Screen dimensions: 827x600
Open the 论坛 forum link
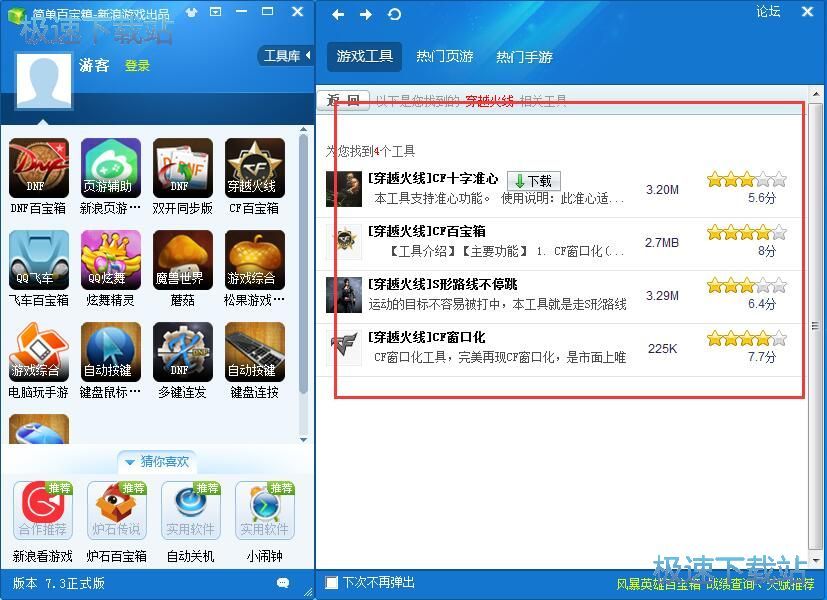[x=768, y=12]
